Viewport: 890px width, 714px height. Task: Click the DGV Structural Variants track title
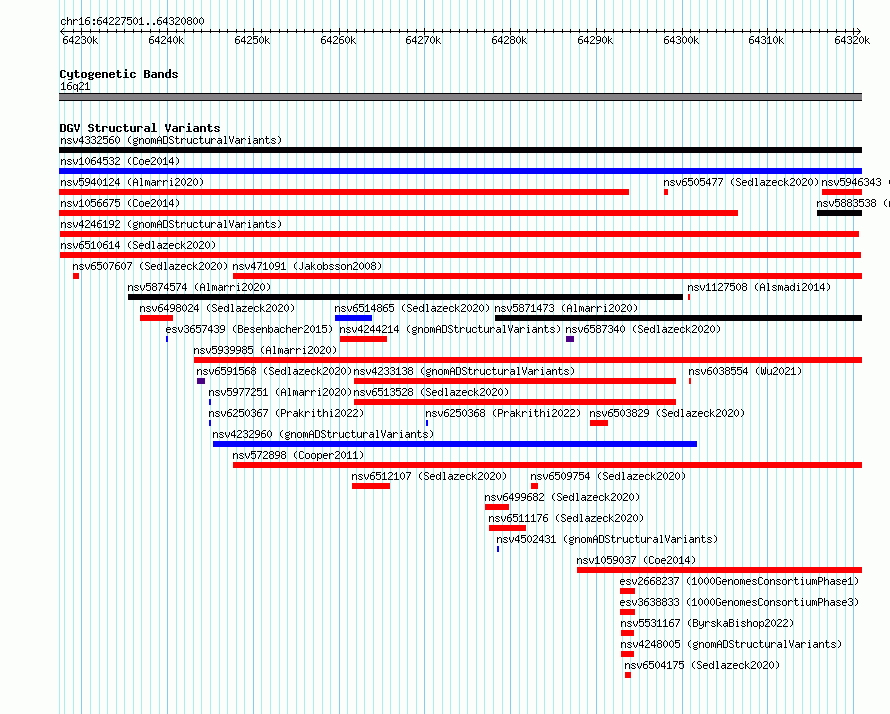[x=140, y=128]
